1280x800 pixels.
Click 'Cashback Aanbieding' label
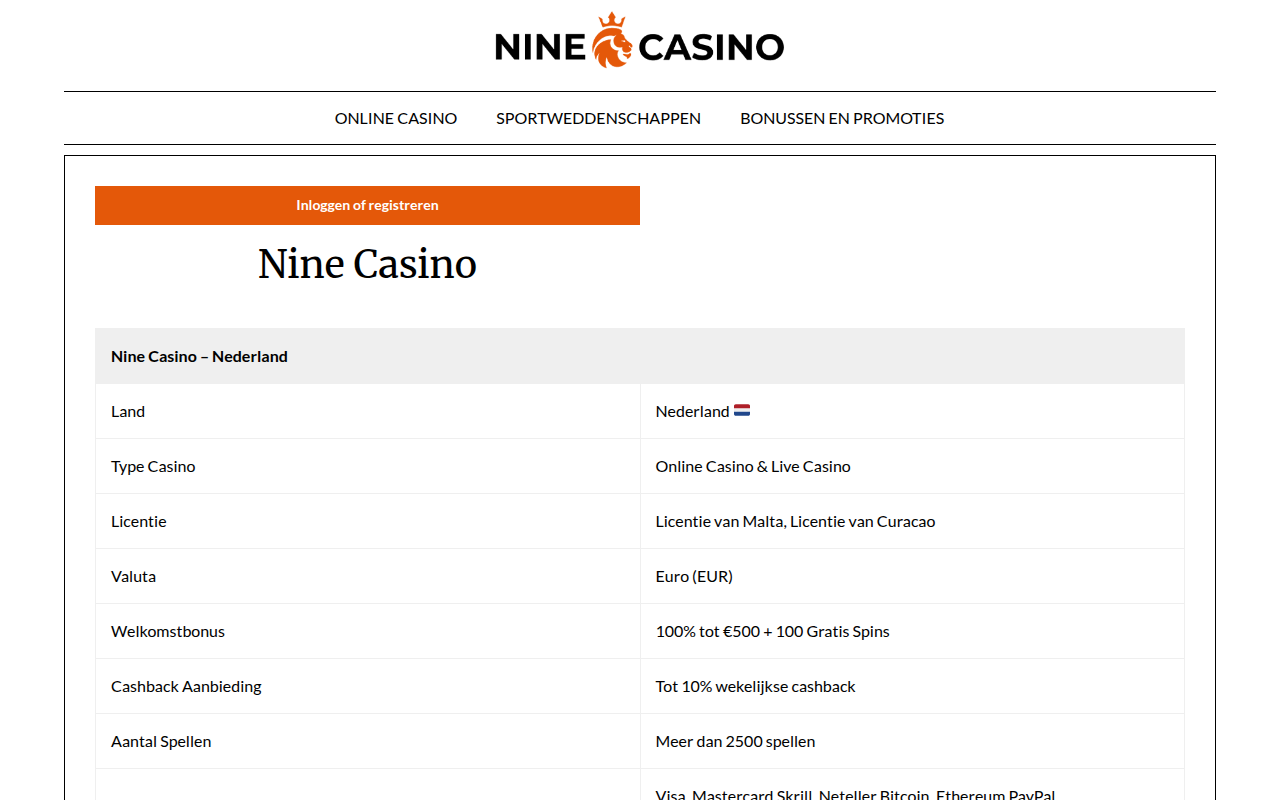click(x=186, y=686)
